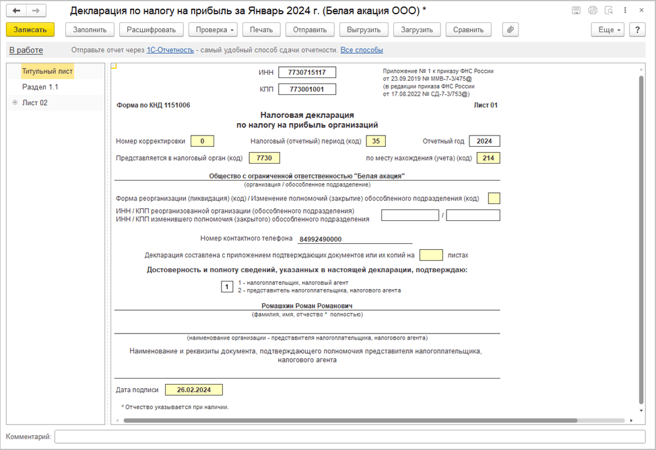Open the Проверка dropdown button
Viewport: 656px width, 450px height.
click(x=213, y=30)
